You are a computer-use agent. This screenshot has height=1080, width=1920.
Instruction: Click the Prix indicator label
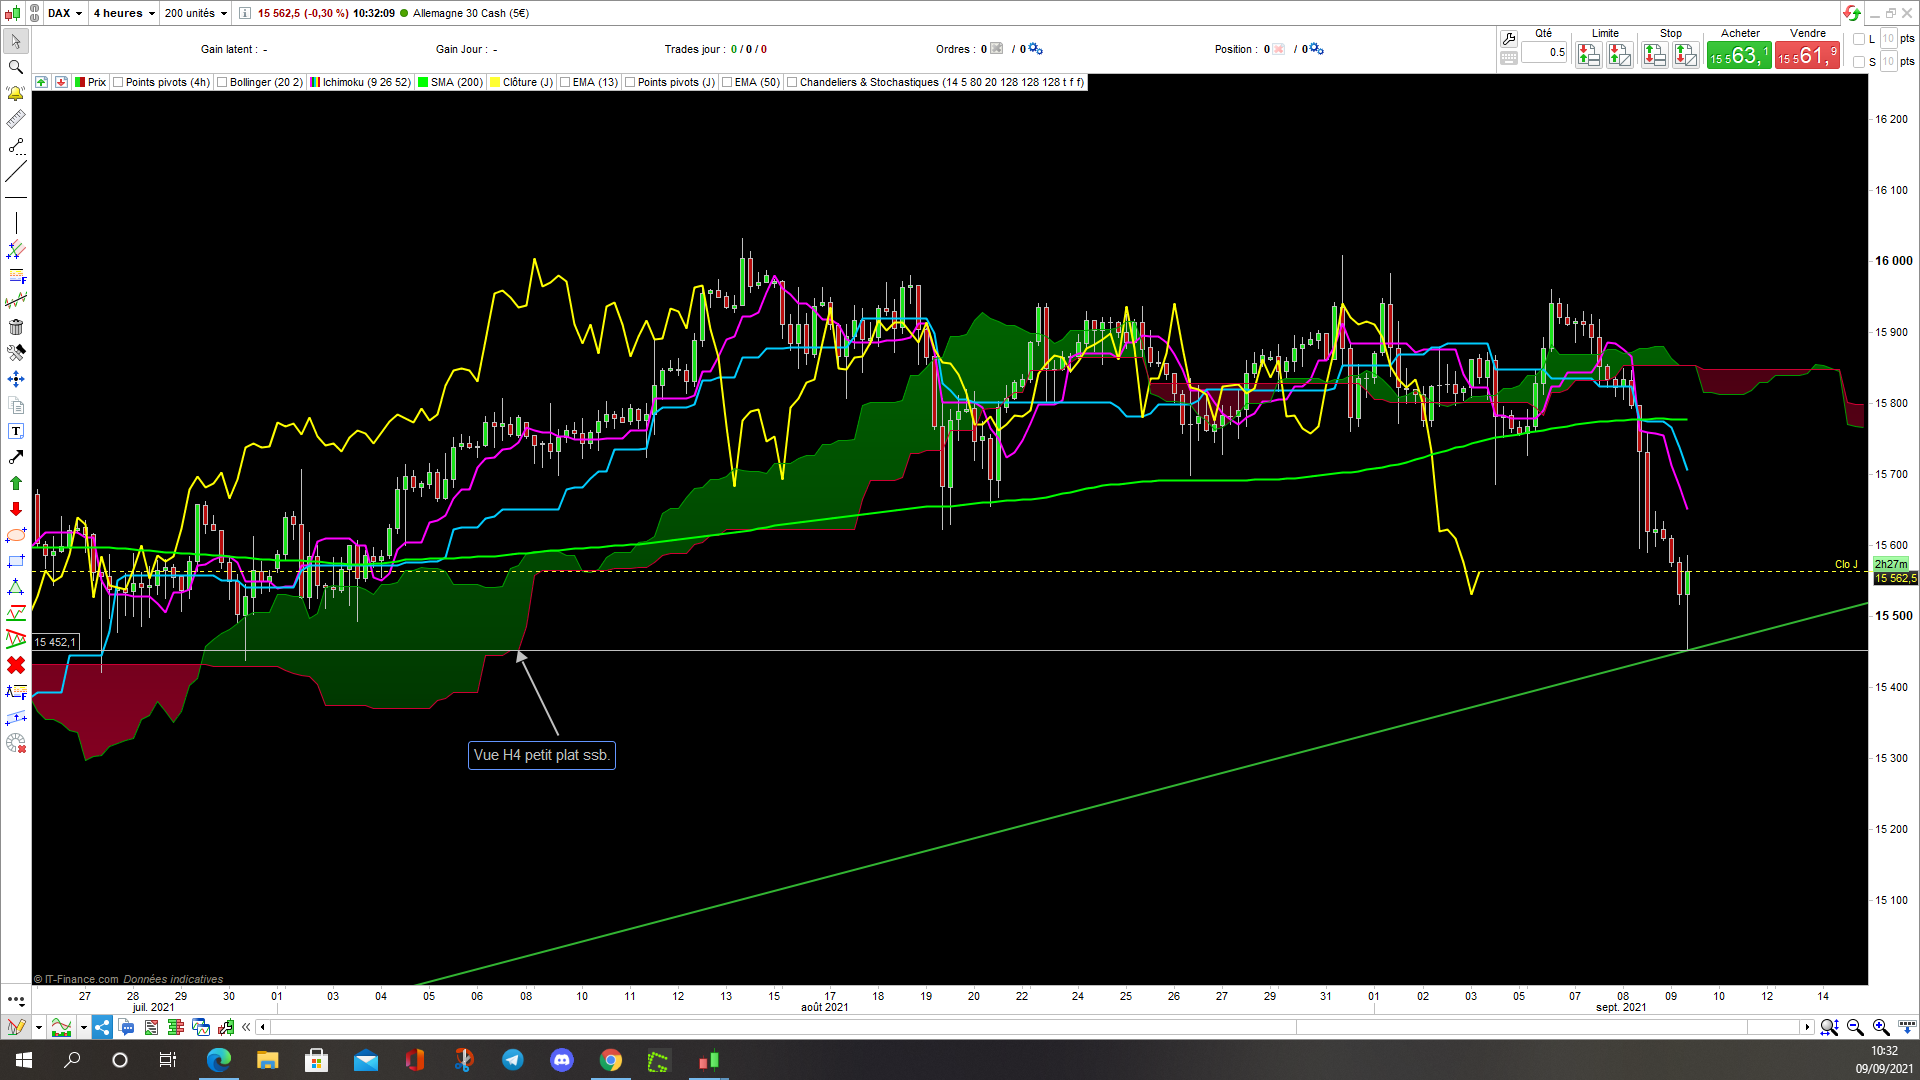[x=97, y=82]
